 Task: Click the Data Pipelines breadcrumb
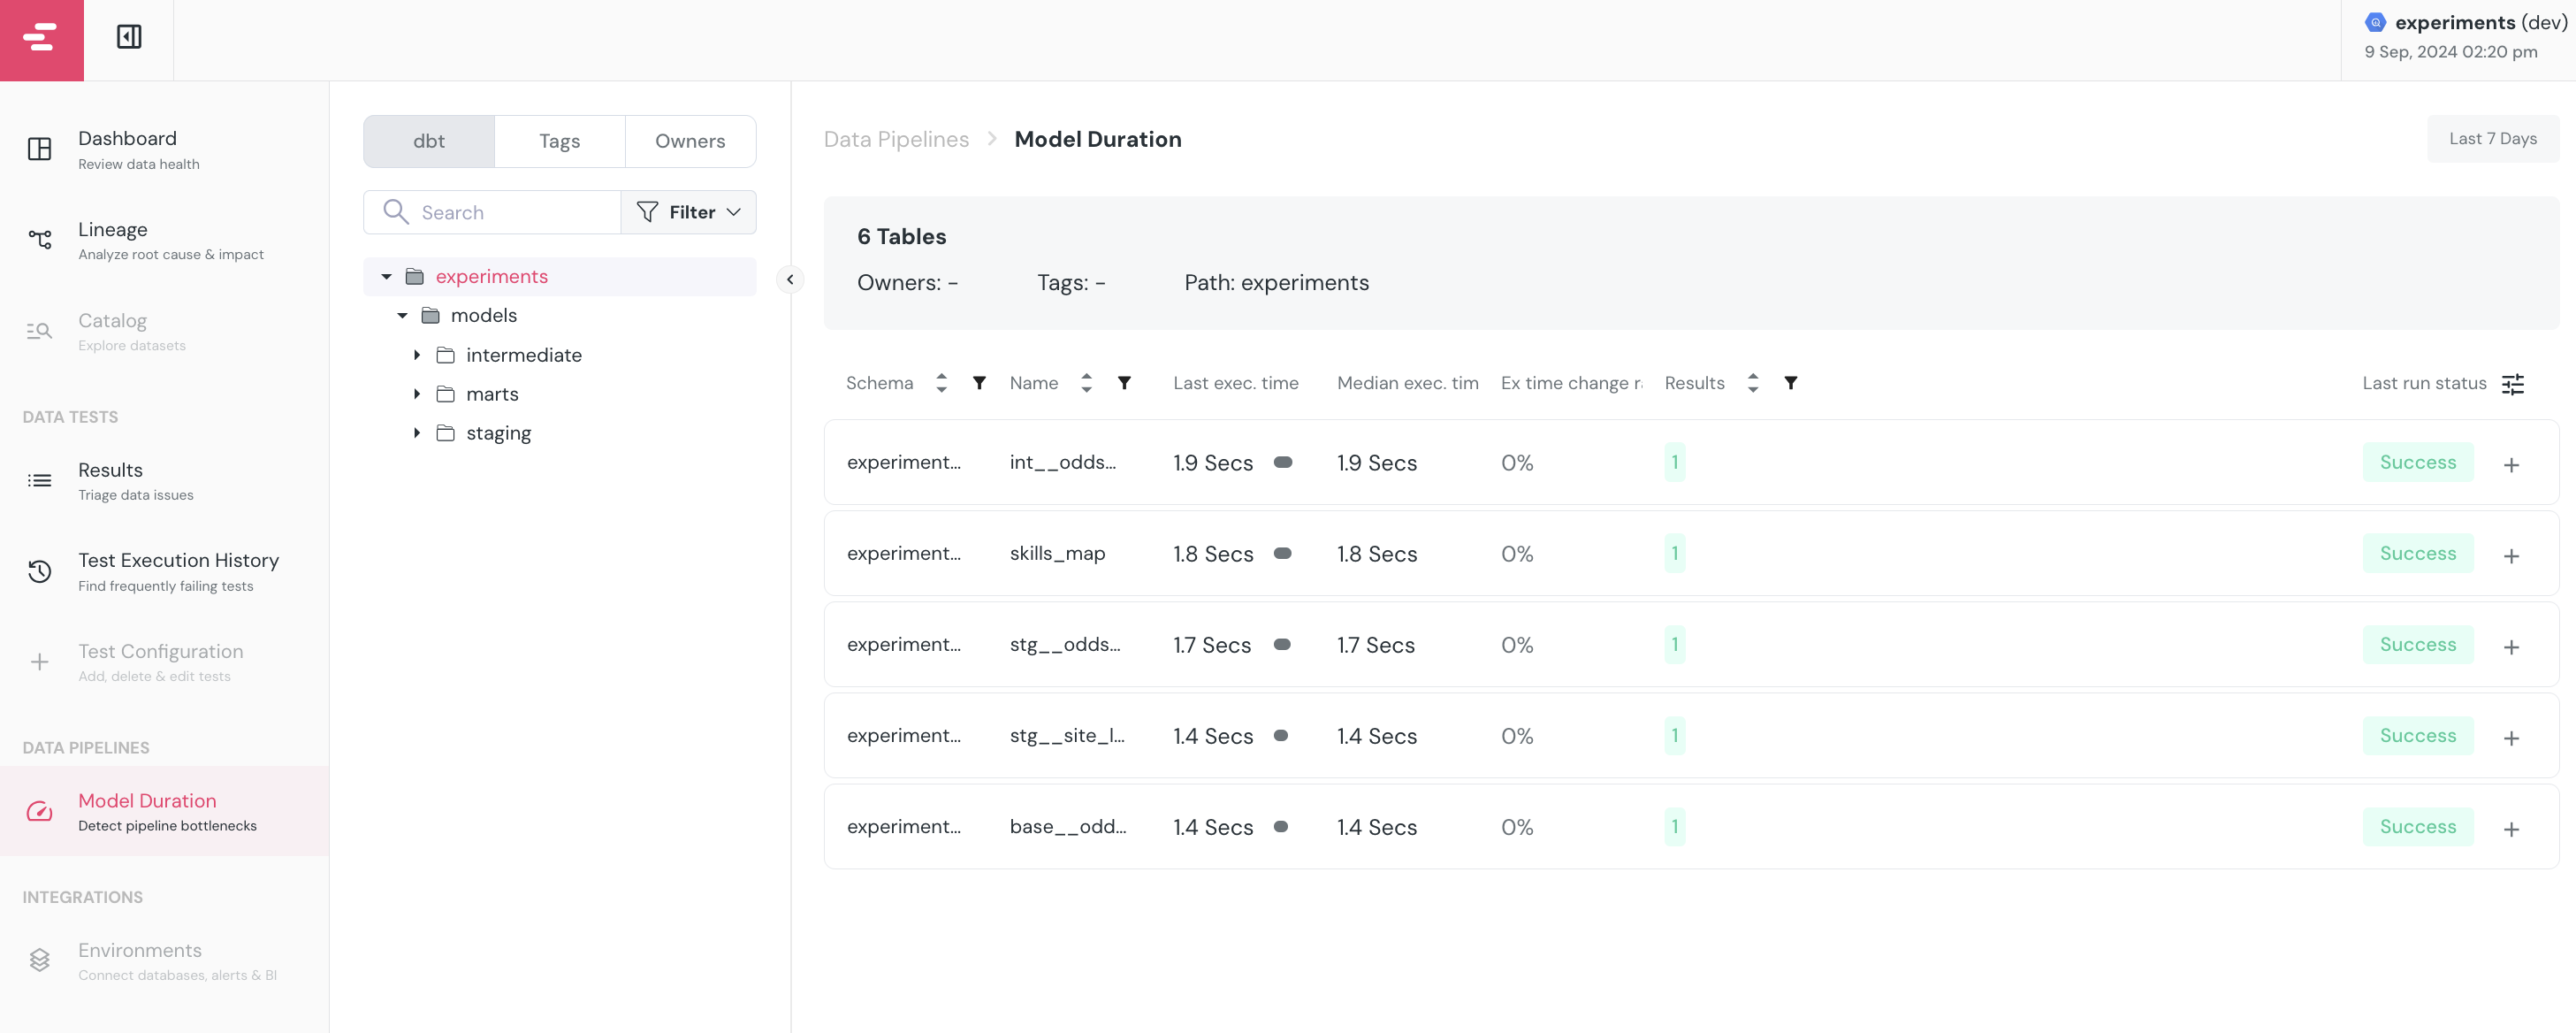(x=896, y=139)
